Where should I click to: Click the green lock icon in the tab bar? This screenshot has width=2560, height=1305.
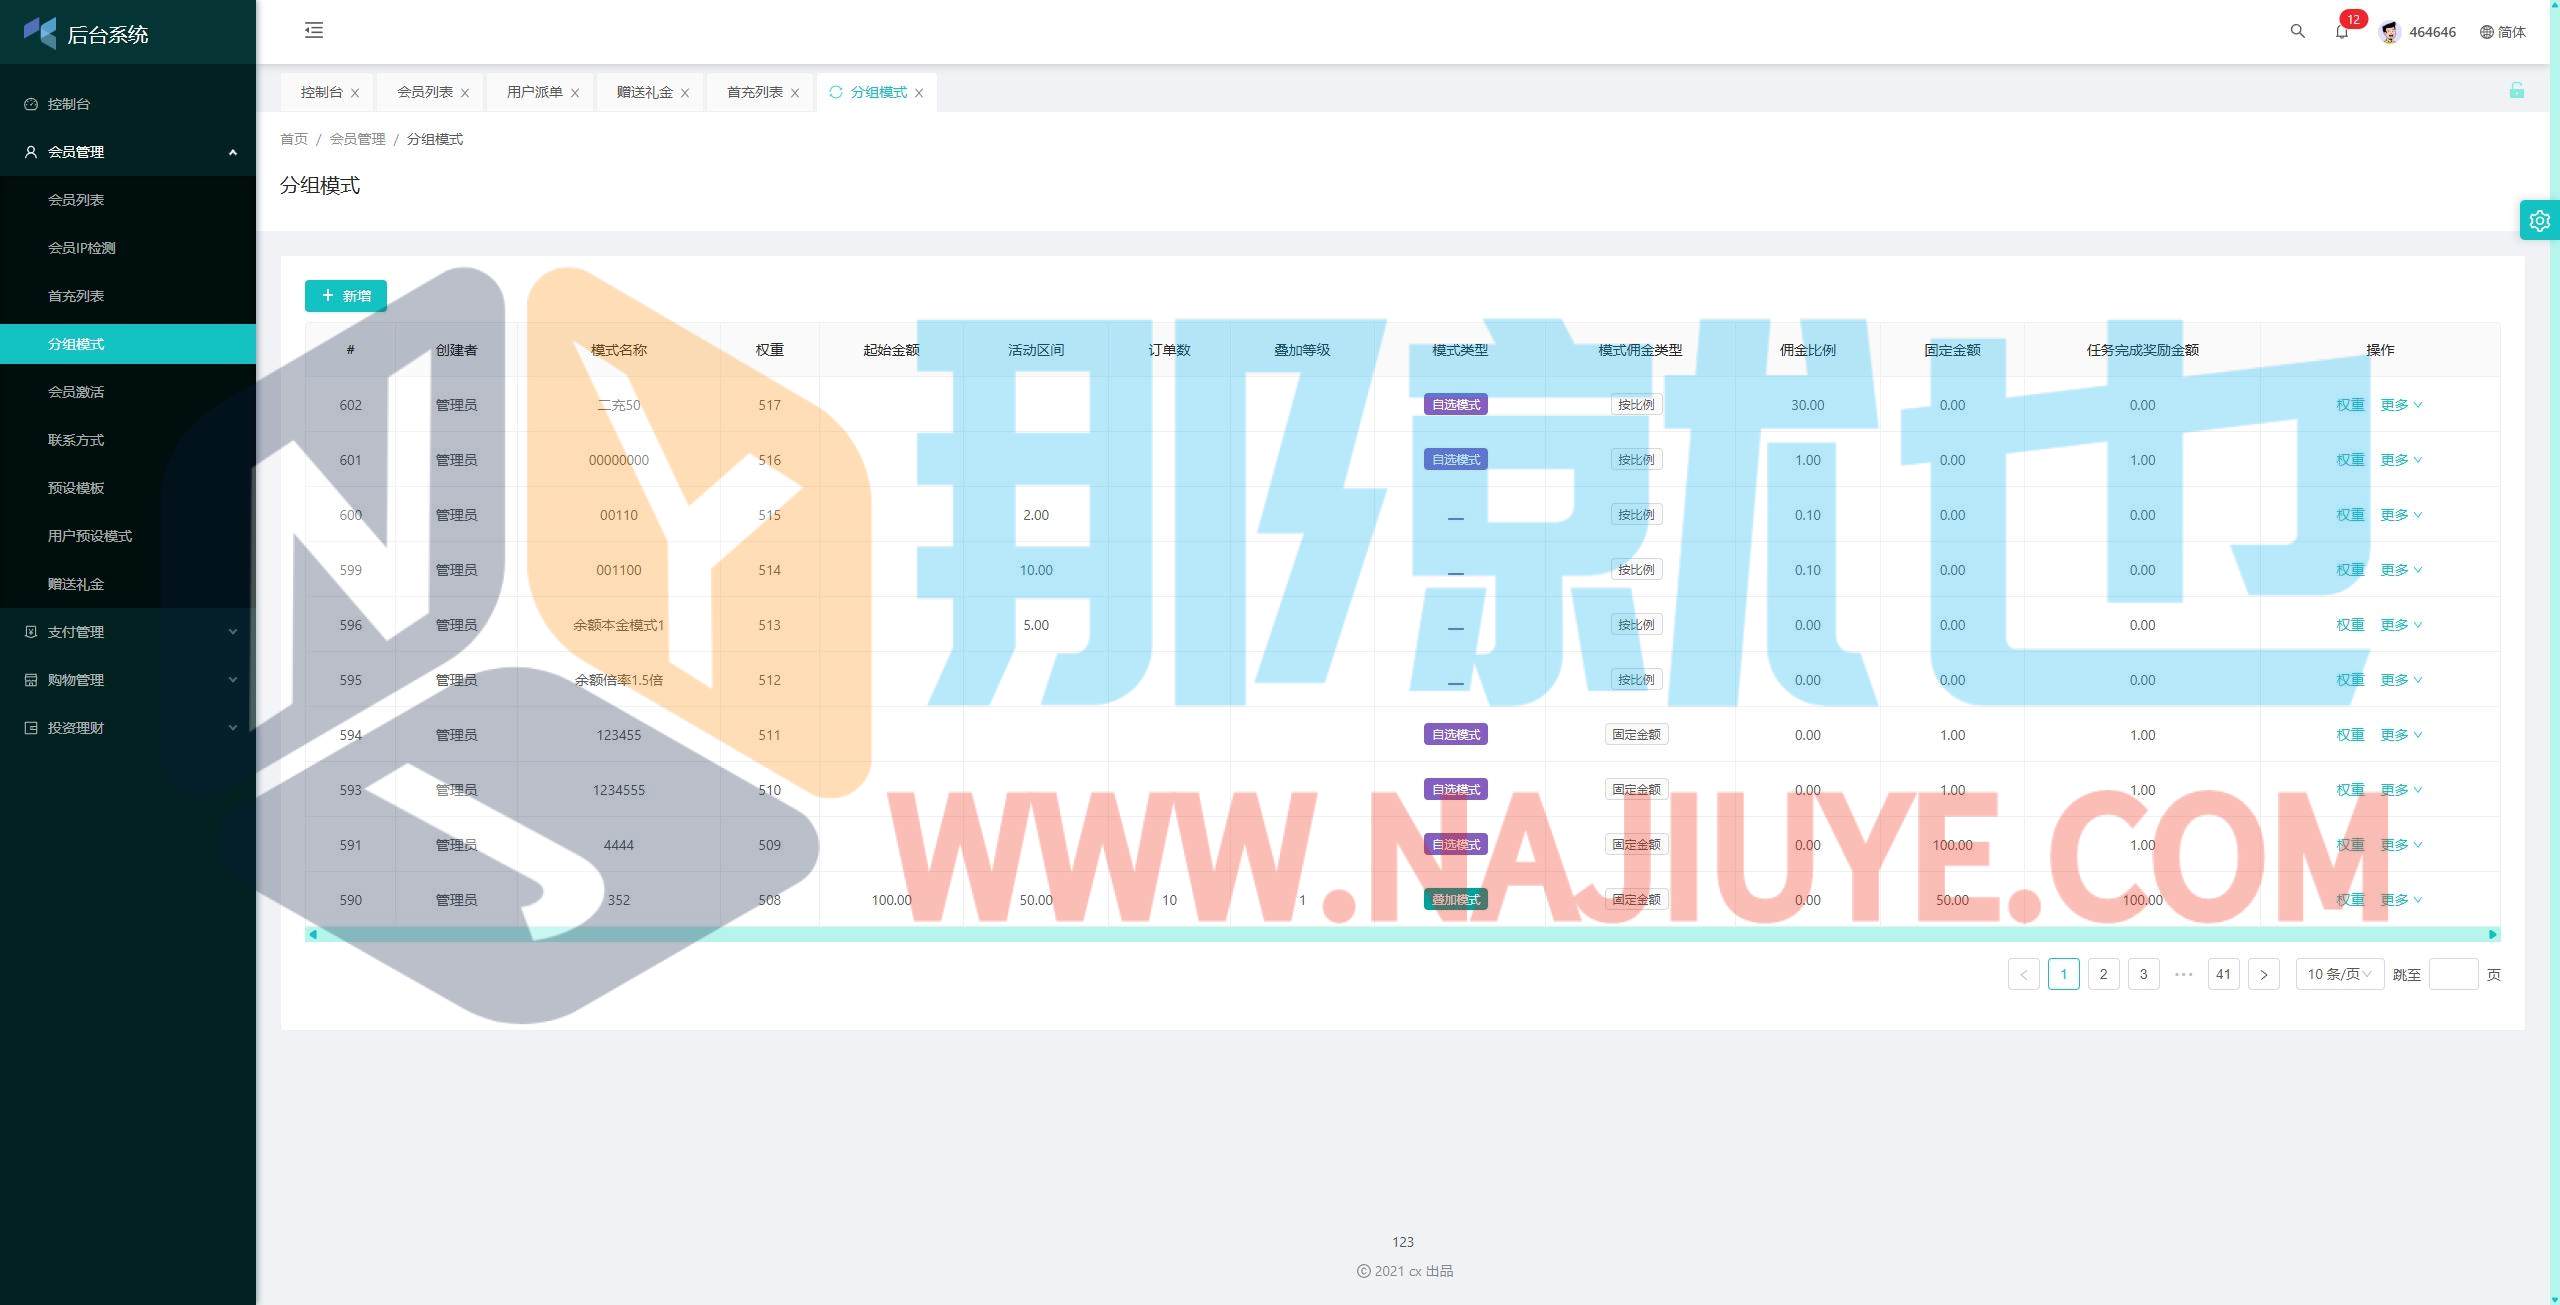click(2516, 91)
